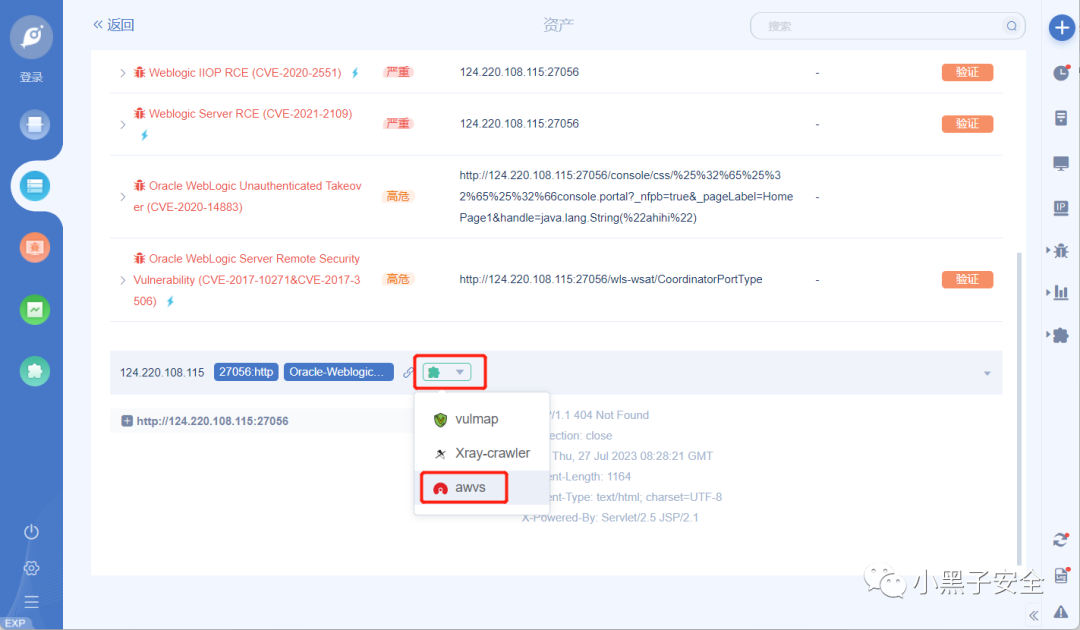Click wls-wsat/CoordinatorPortType URL text
This screenshot has height=630, width=1080.
(611, 280)
